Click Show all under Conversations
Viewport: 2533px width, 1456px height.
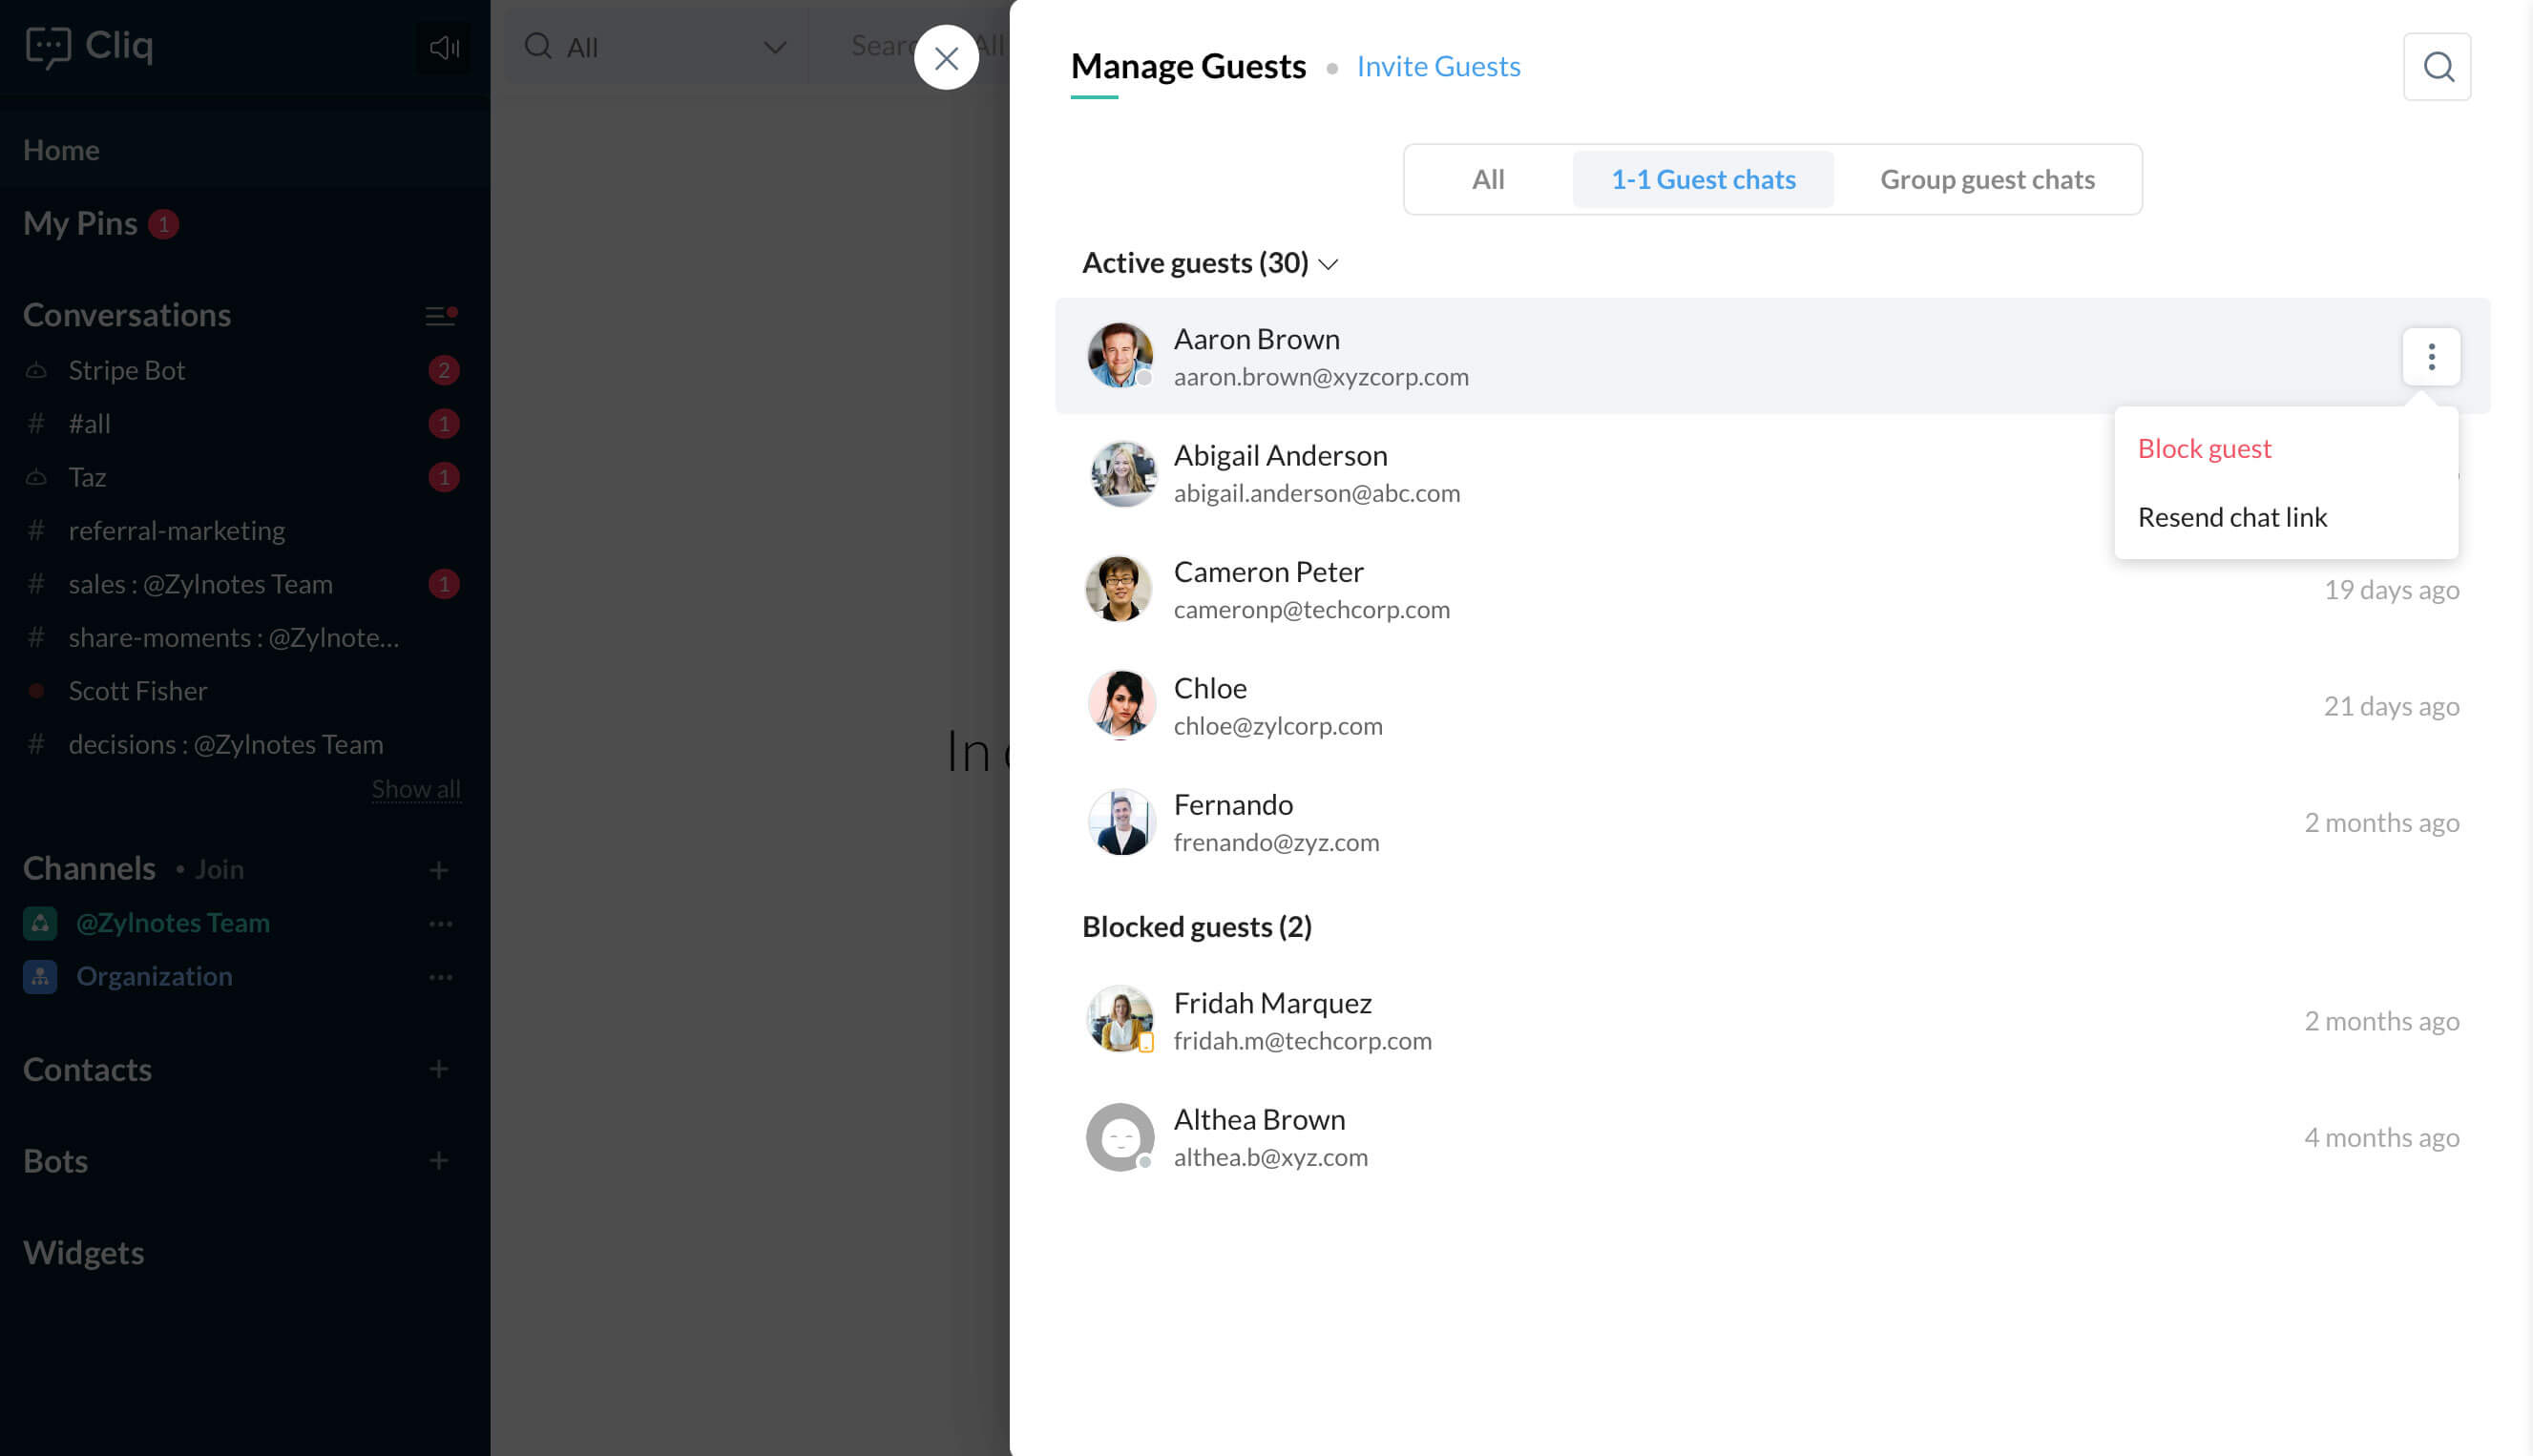point(416,789)
